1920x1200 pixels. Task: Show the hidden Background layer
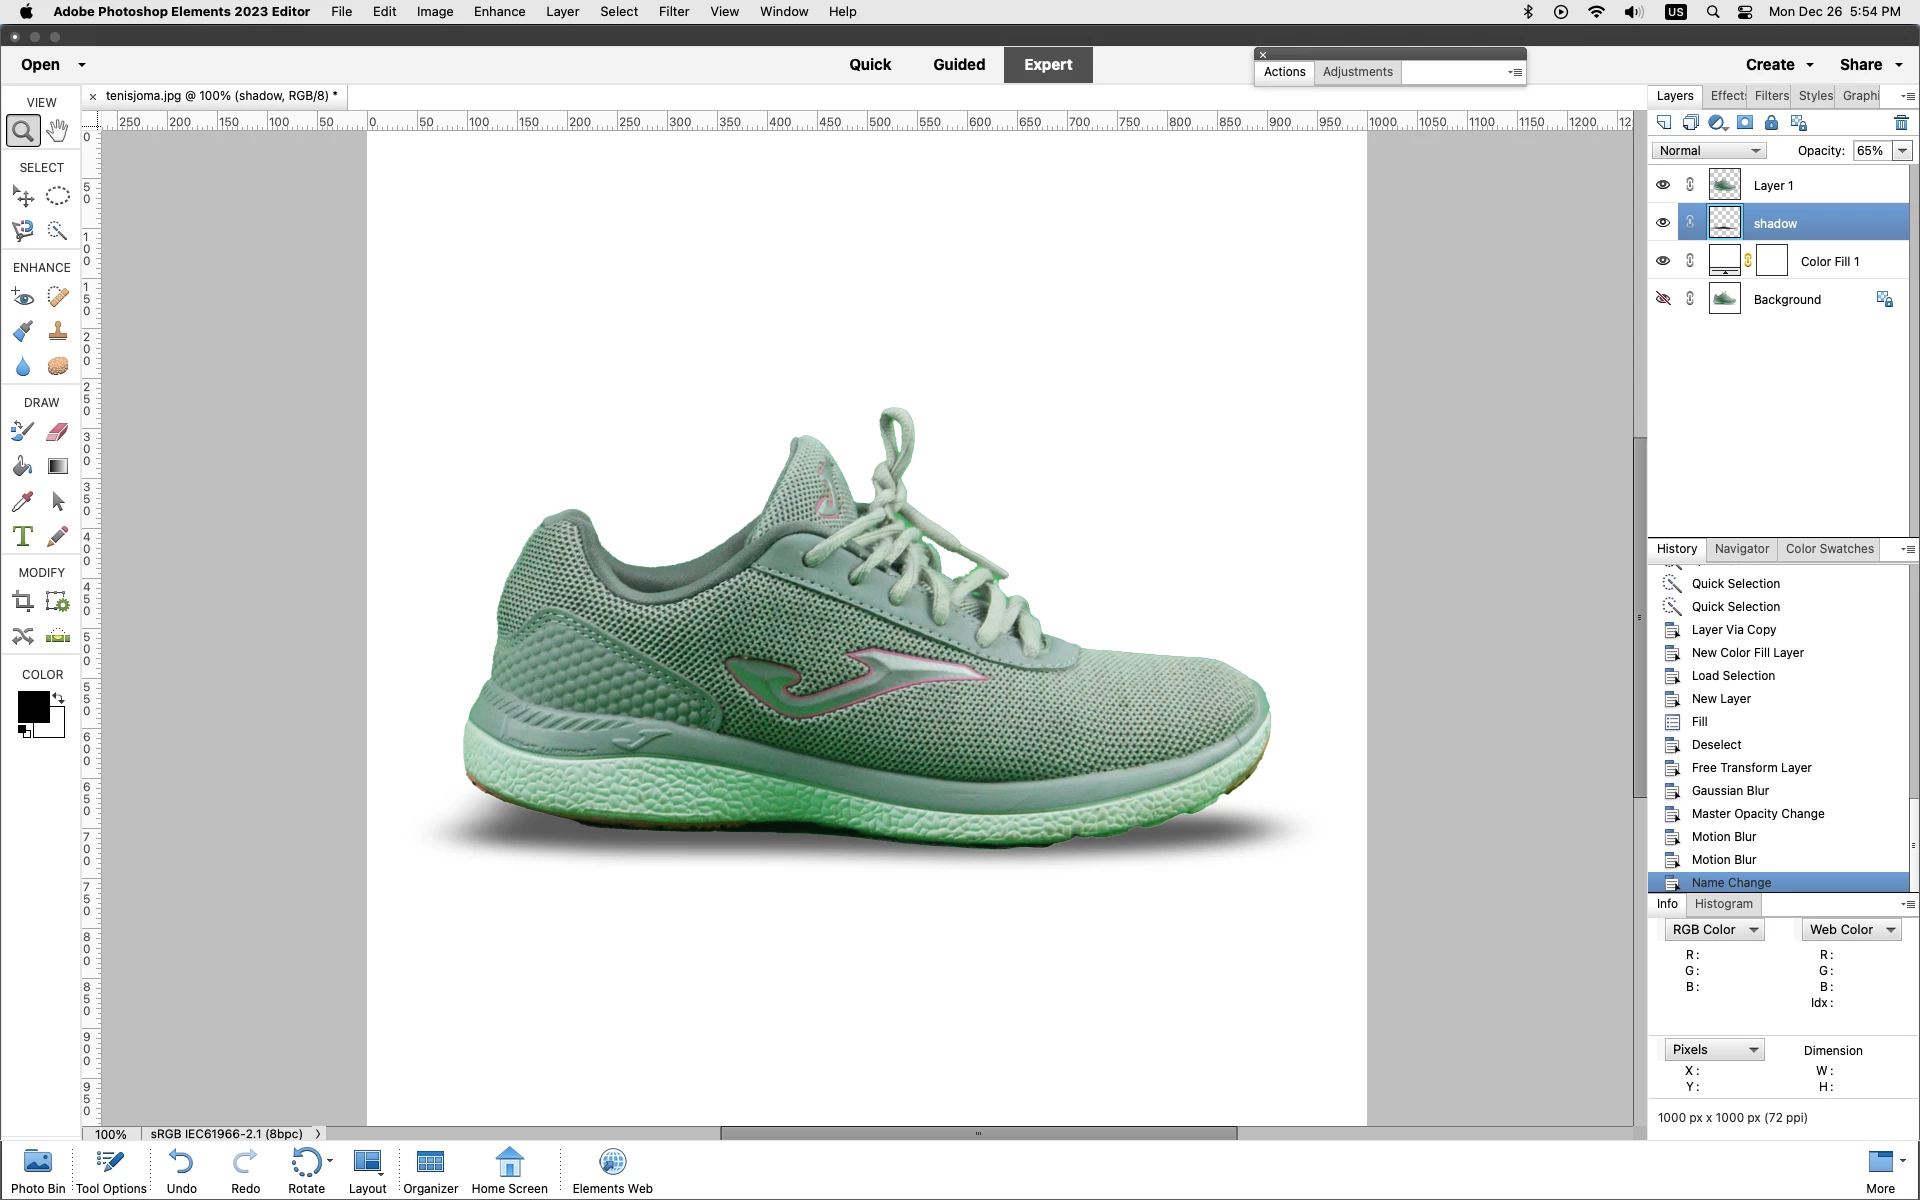tap(1663, 299)
